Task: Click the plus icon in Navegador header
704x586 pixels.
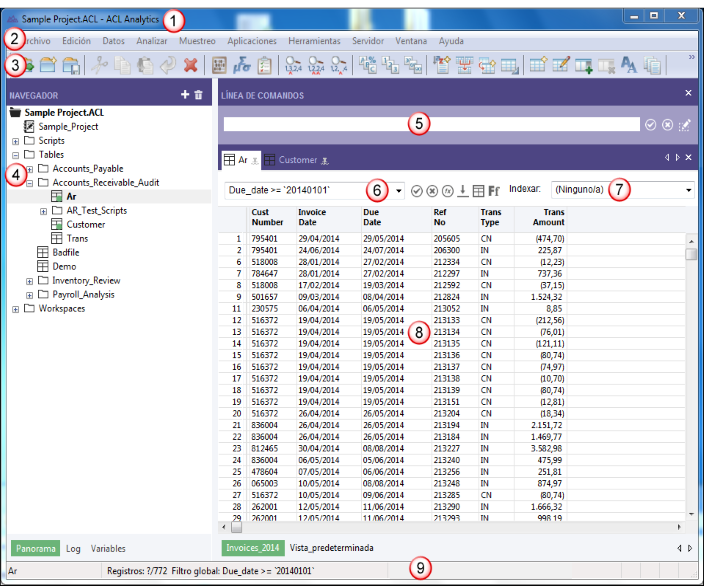Action: [184, 94]
